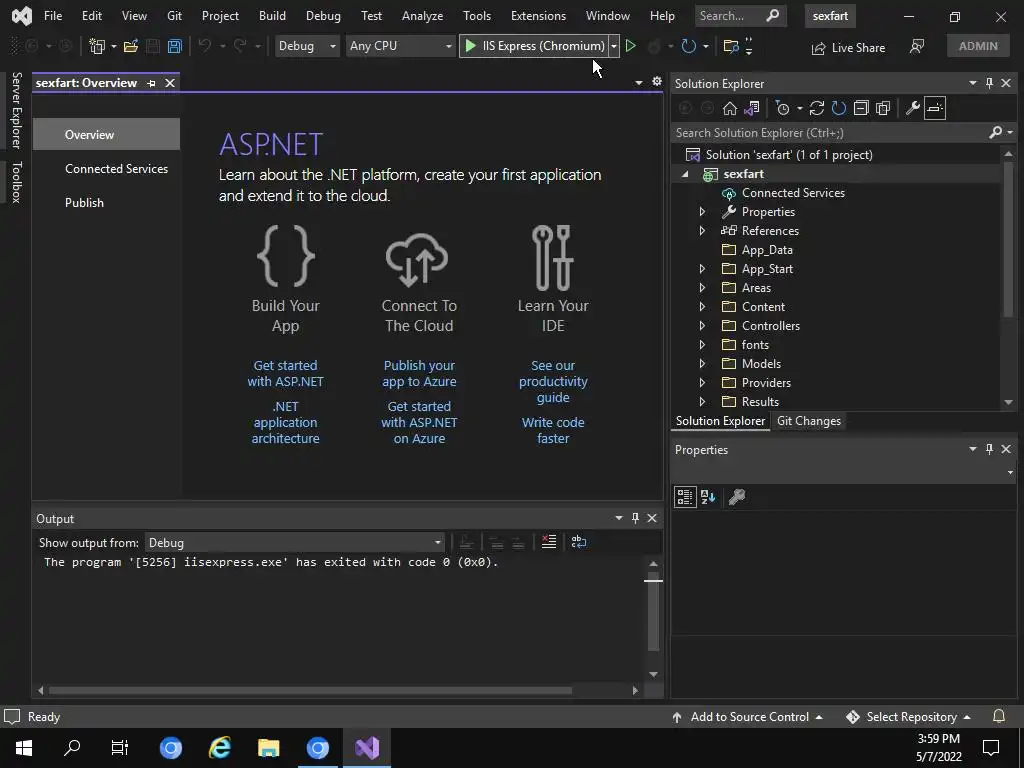Open the Extensions menu
This screenshot has width=1024, height=768.
(x=538, y=16)
